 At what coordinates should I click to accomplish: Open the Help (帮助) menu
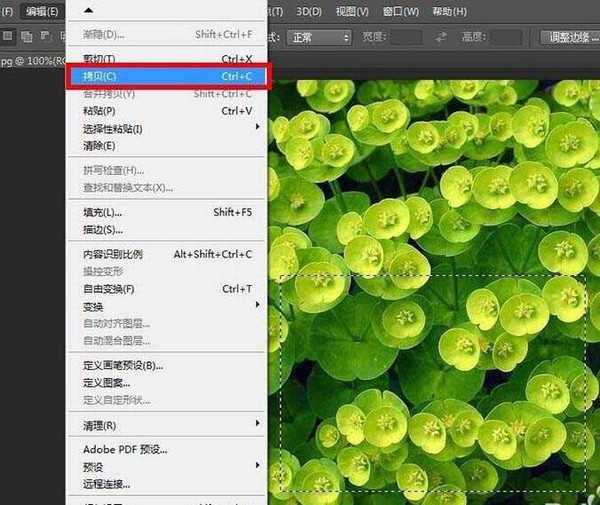(448, 11)
